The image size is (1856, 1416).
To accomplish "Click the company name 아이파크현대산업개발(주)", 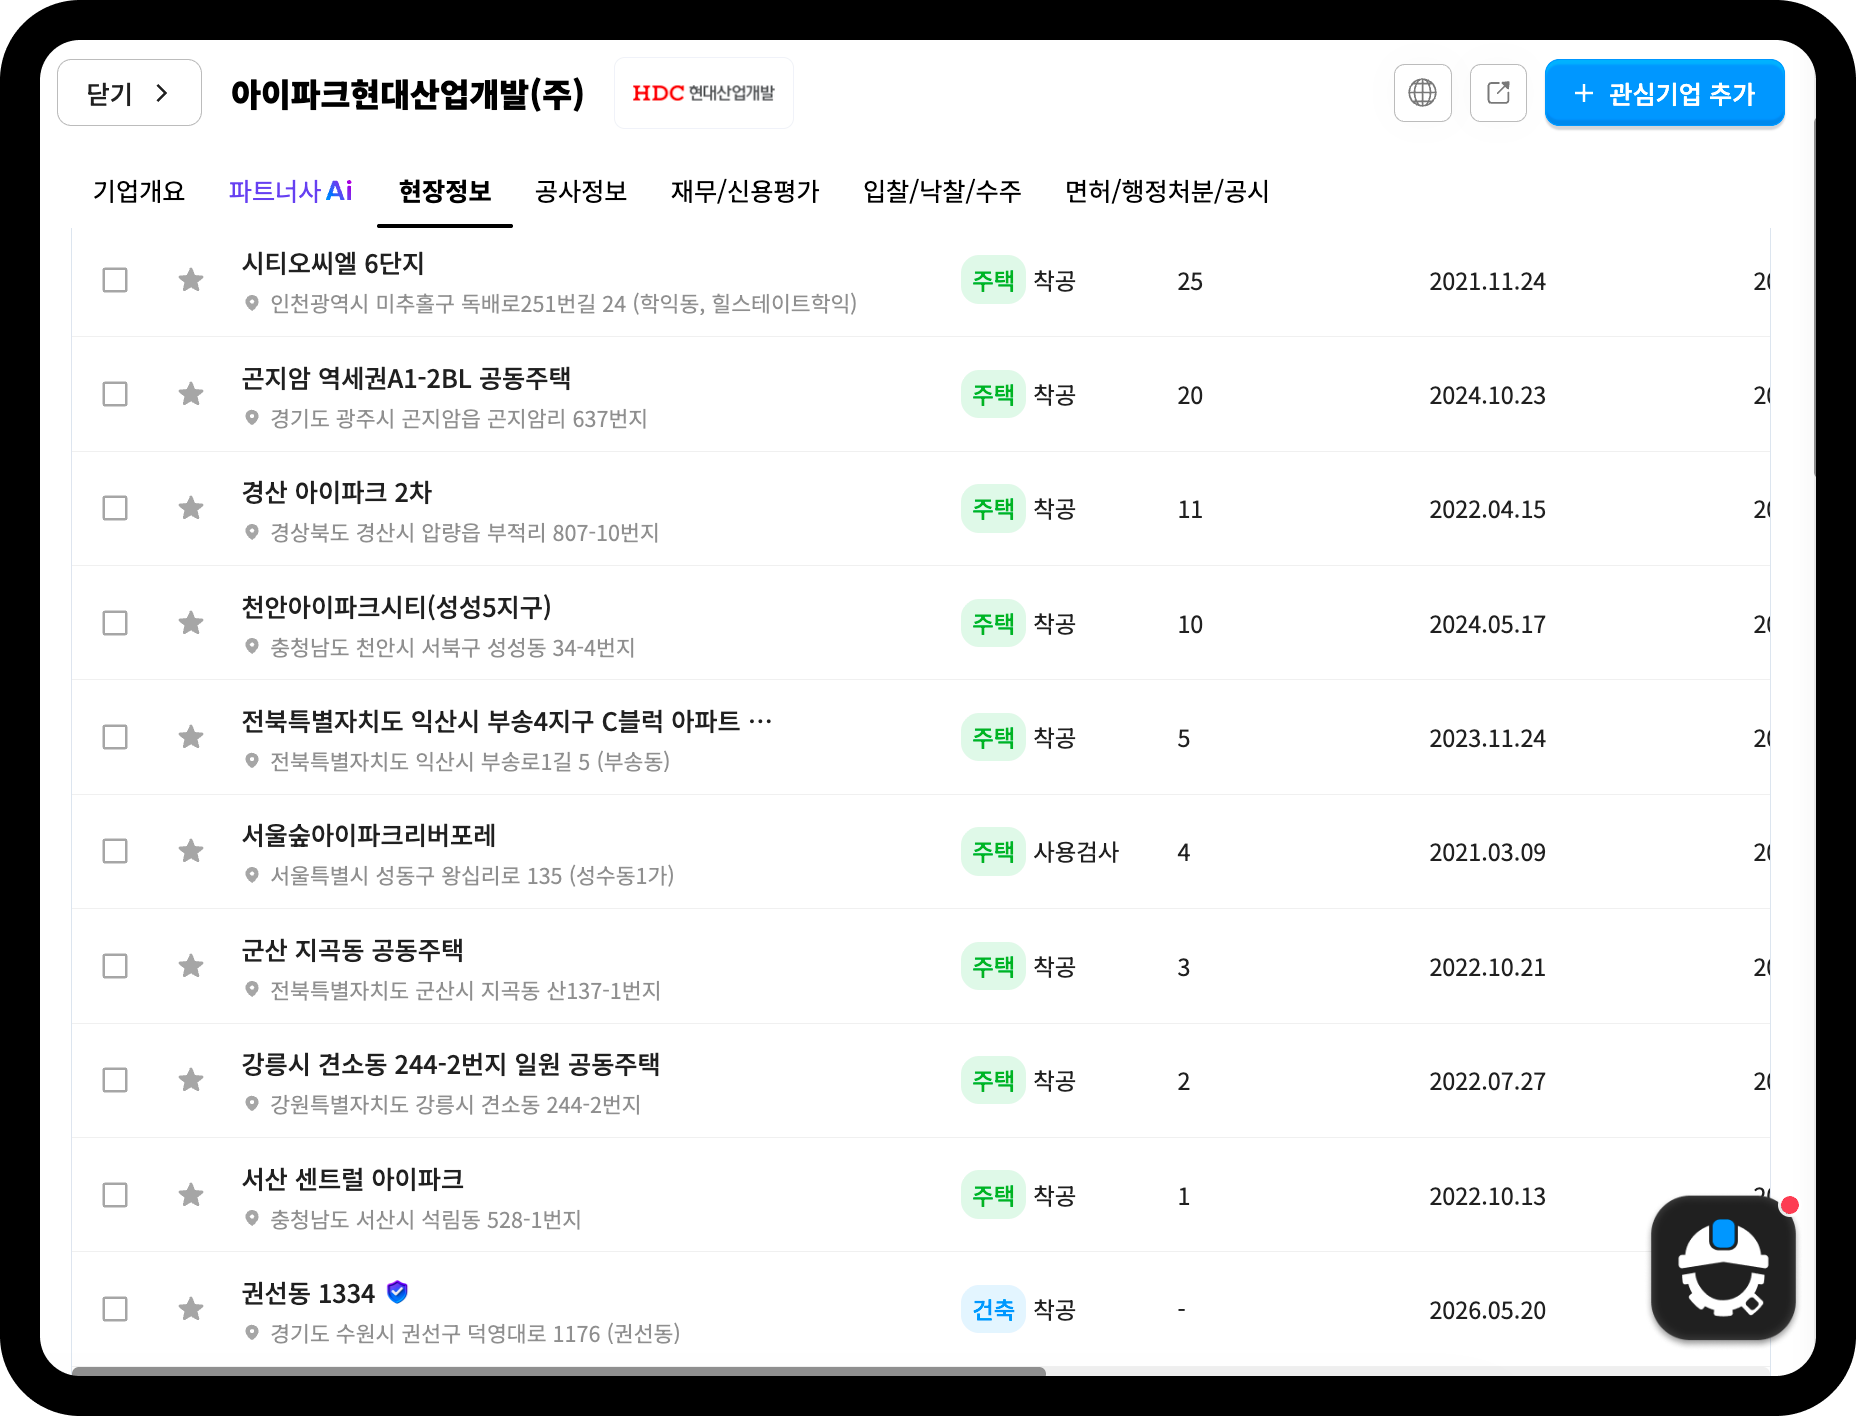I will tap(407, 94).
